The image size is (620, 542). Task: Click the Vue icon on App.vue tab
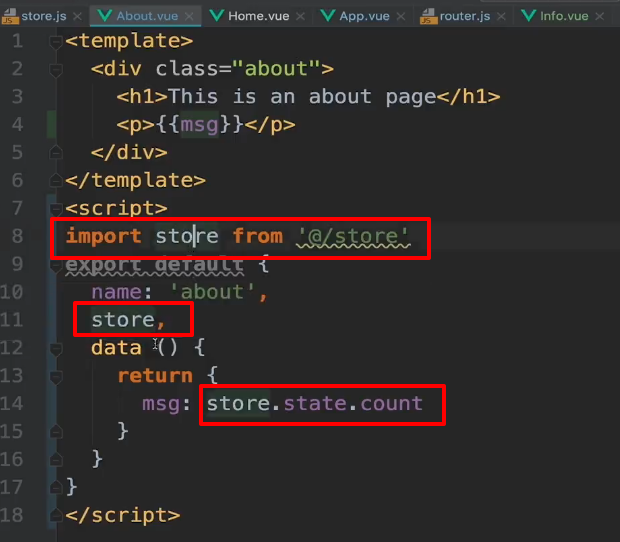pos(328,16)
